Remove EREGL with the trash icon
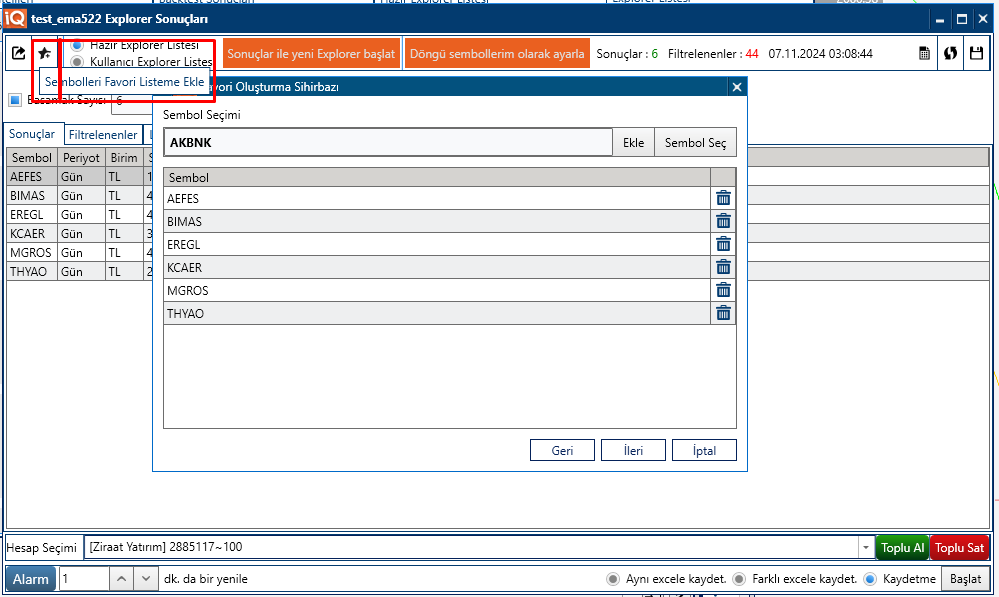The height and width of the screenshot is (597, 999). [x=723, y=244]
